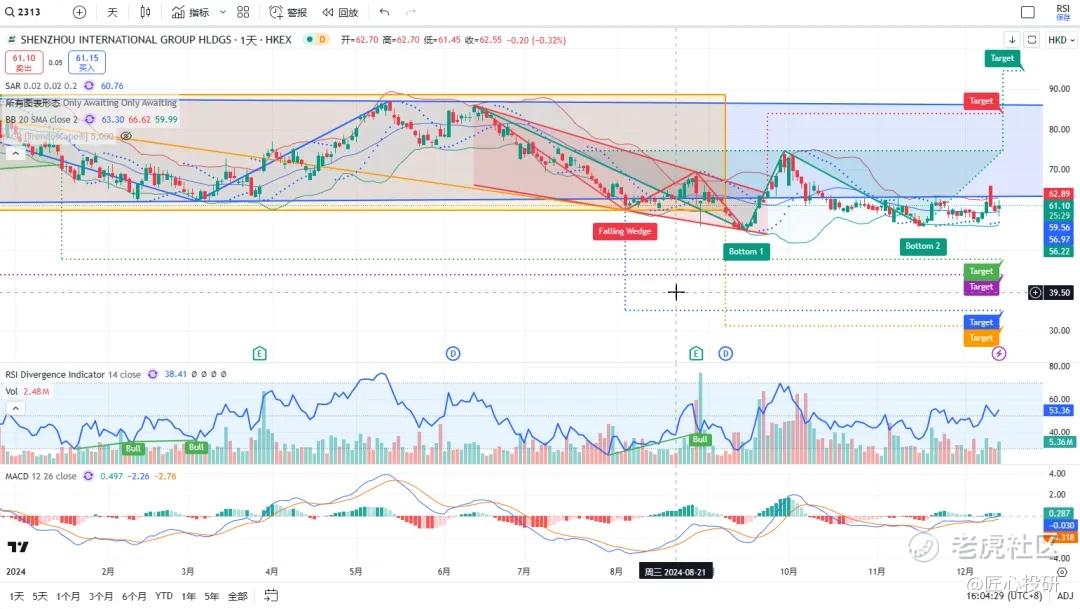Click the first dividend D marker
Screen dimensions: 1080x609
[453, 353]
